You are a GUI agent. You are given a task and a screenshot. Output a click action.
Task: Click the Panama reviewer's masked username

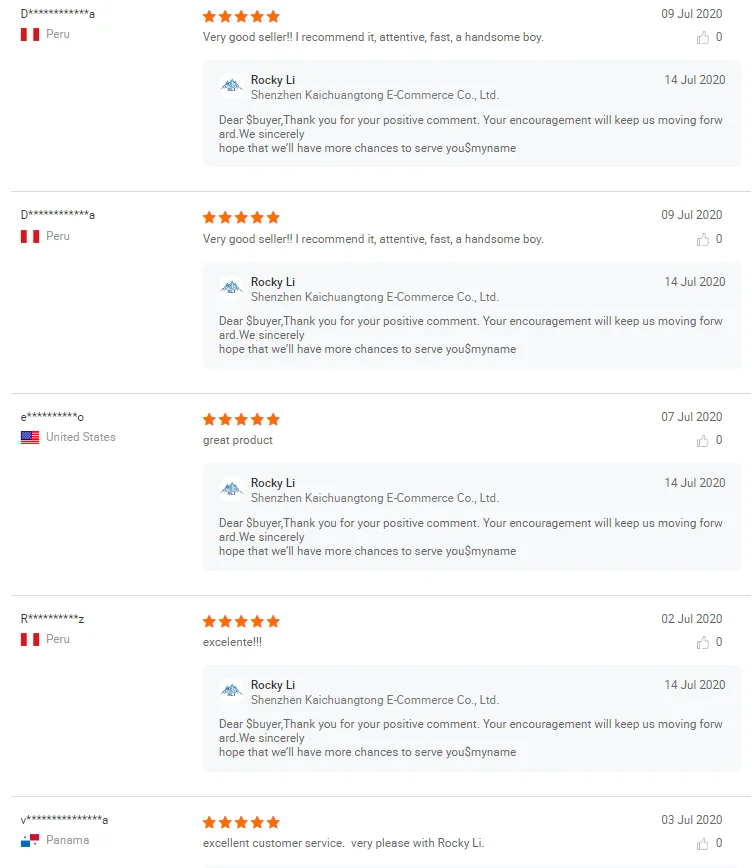pos(64,820)
